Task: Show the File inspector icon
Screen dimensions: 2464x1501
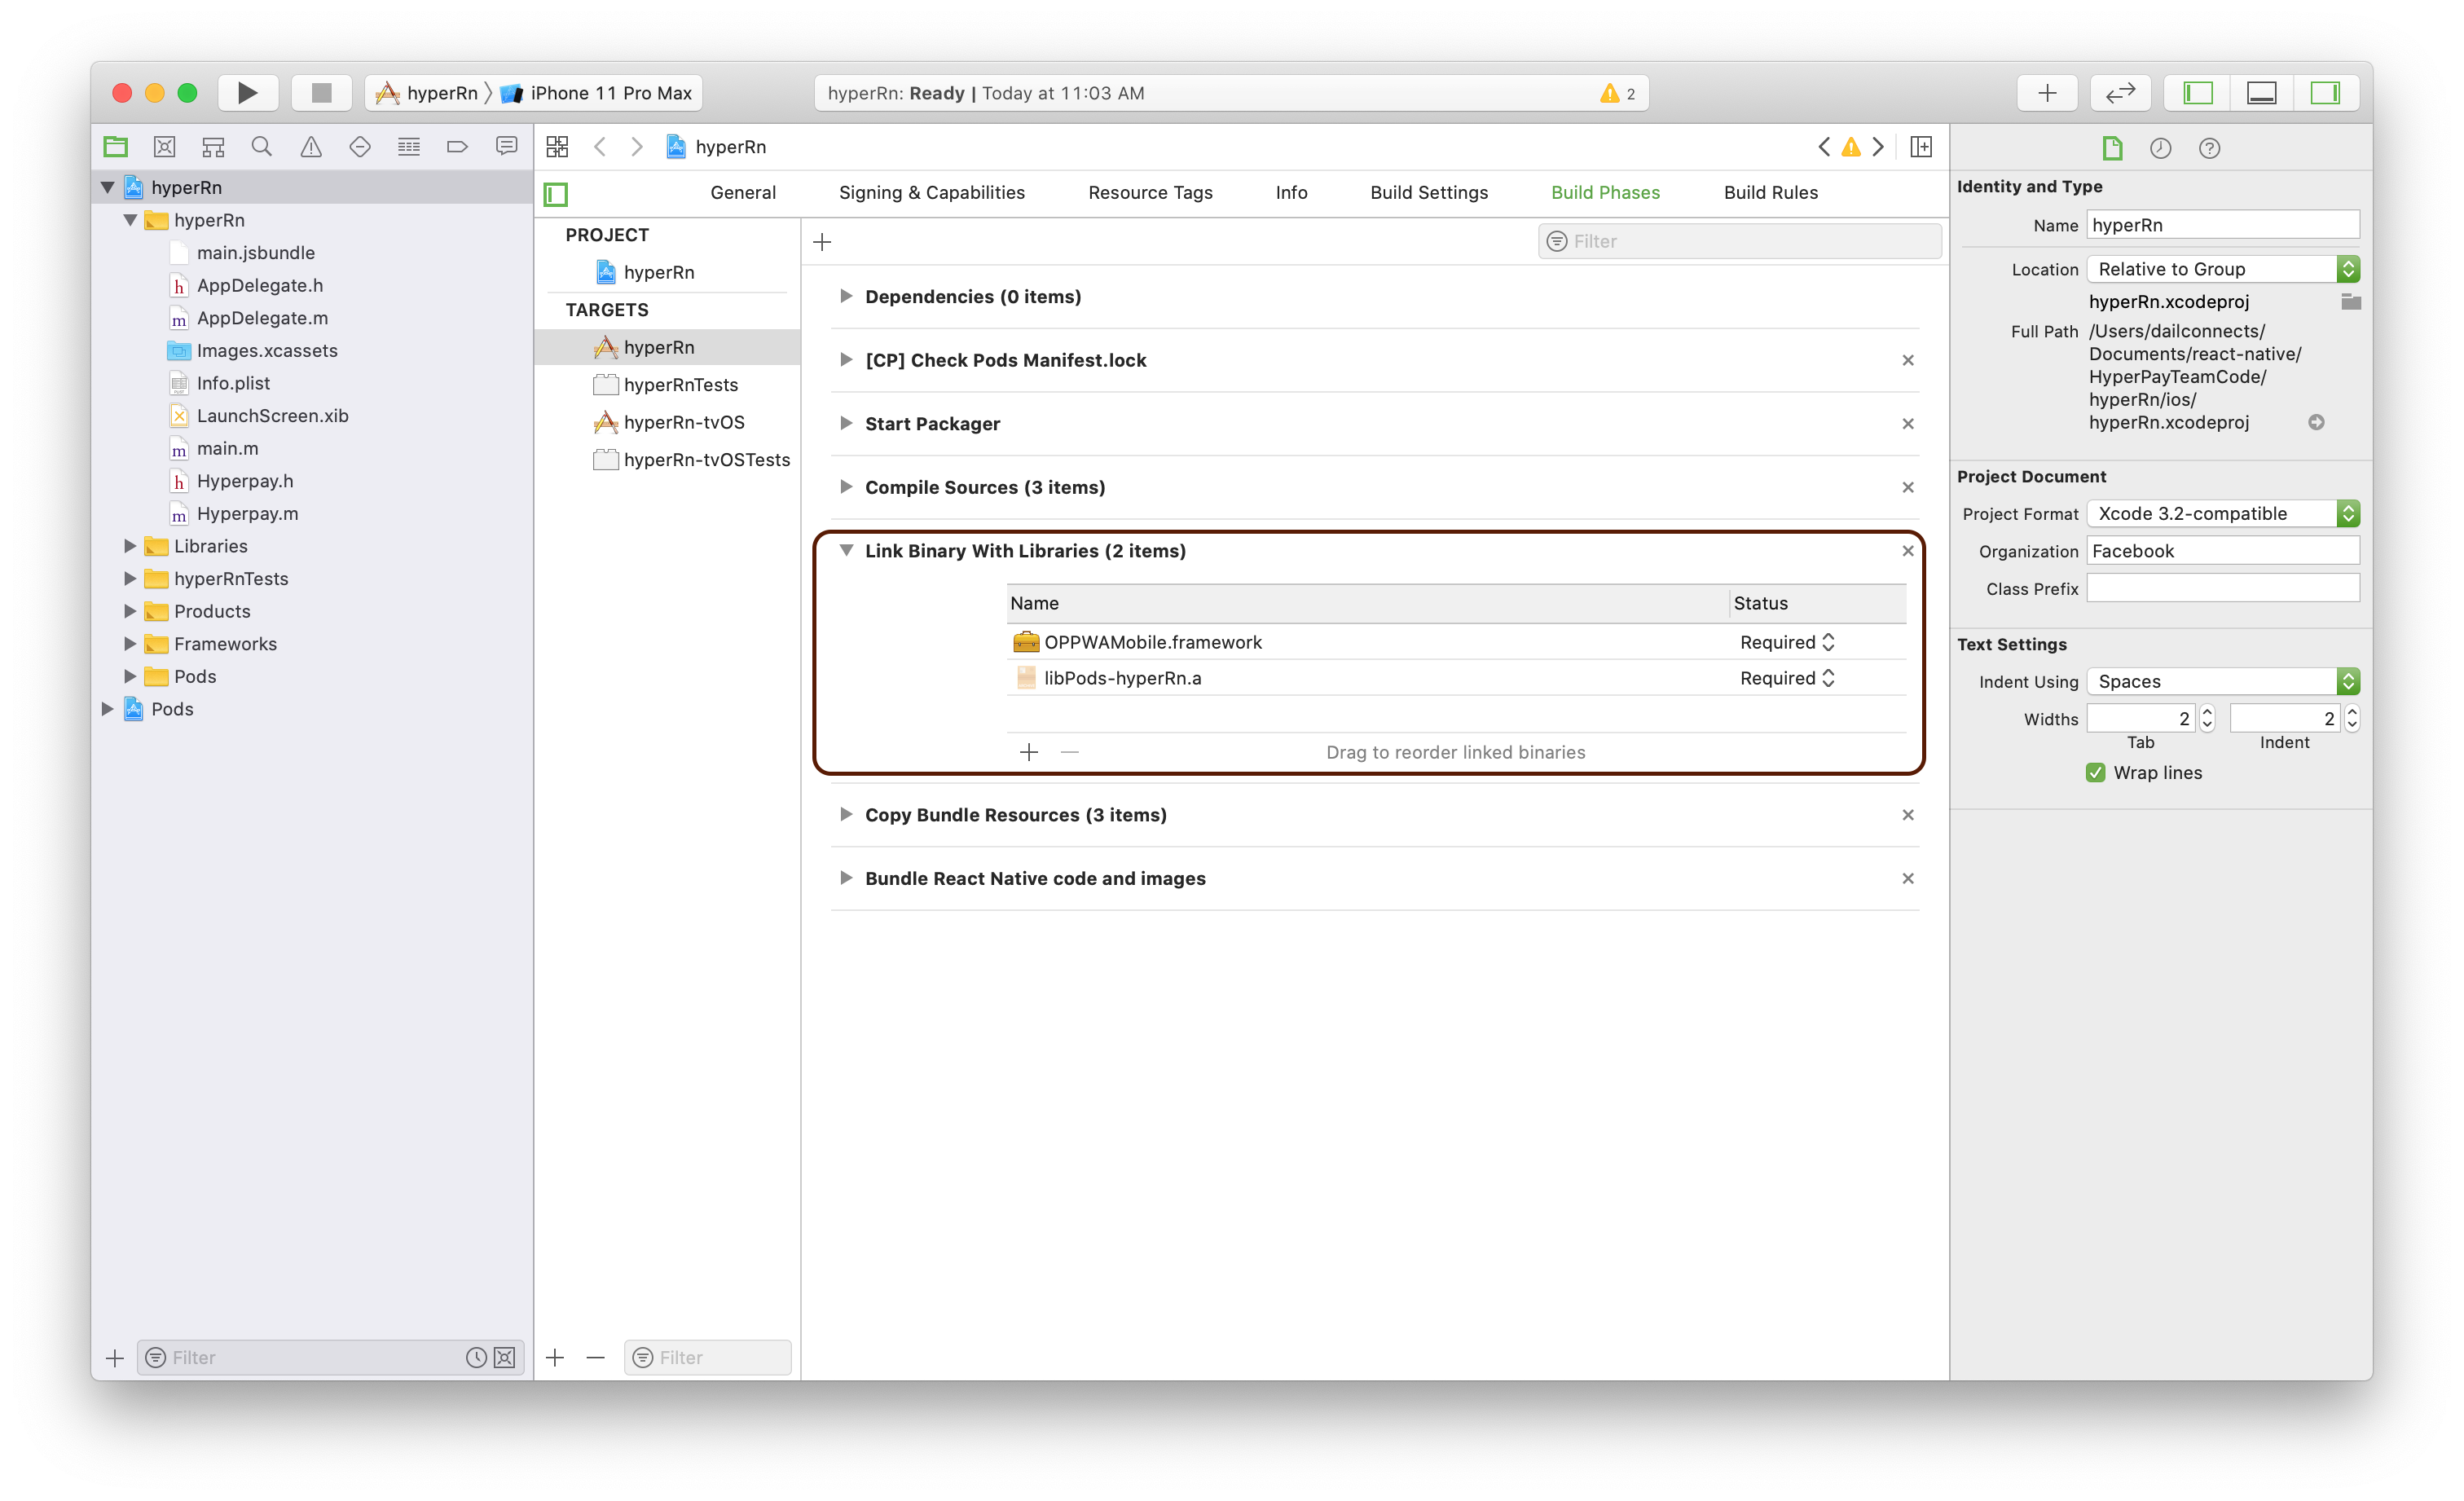Action: click(x=2112, y=148)
